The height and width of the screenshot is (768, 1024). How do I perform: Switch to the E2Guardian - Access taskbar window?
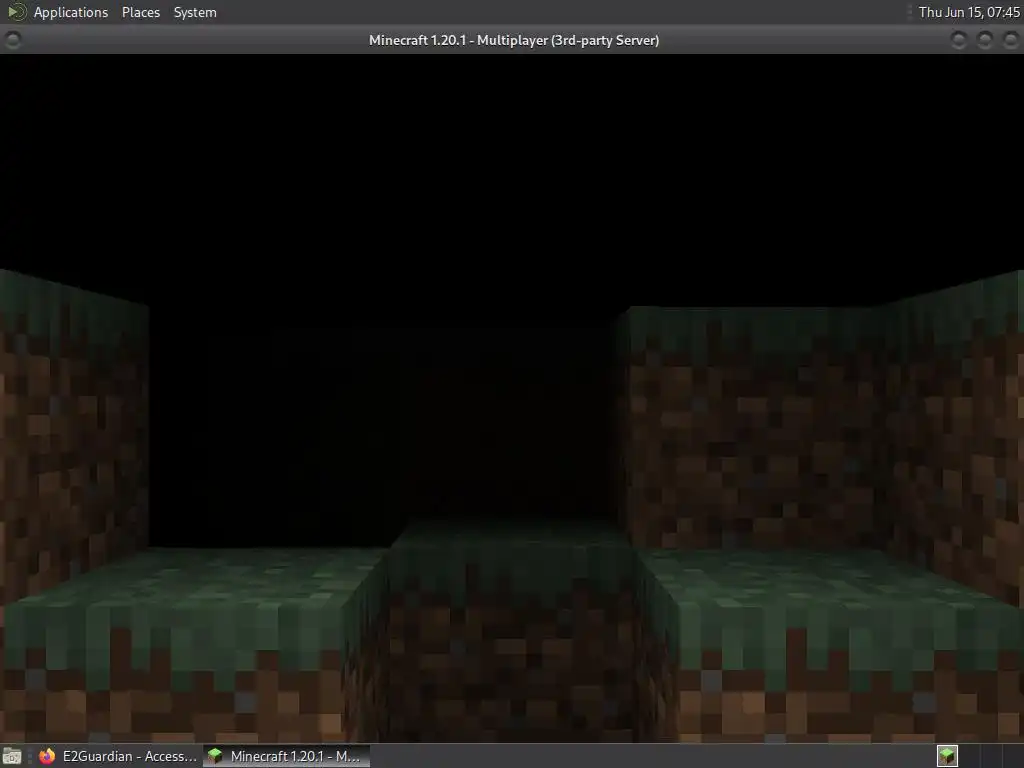coord(118,756)
